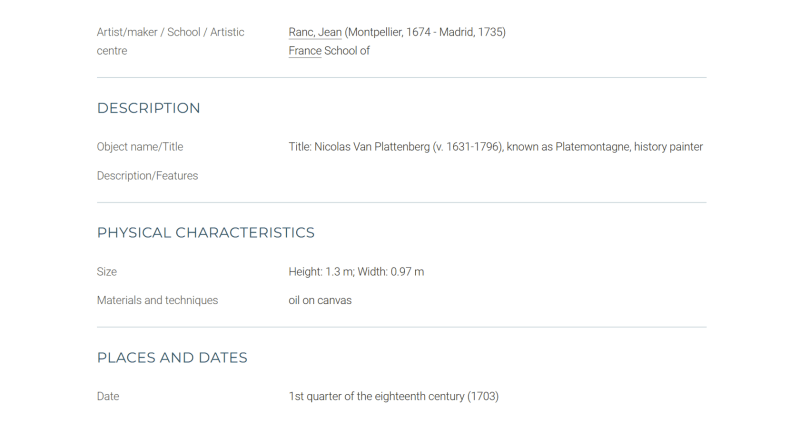Click the 1st quarter of eighteenth century text
This screenshot has height=433, width=800.
click(x=377, y=396)
